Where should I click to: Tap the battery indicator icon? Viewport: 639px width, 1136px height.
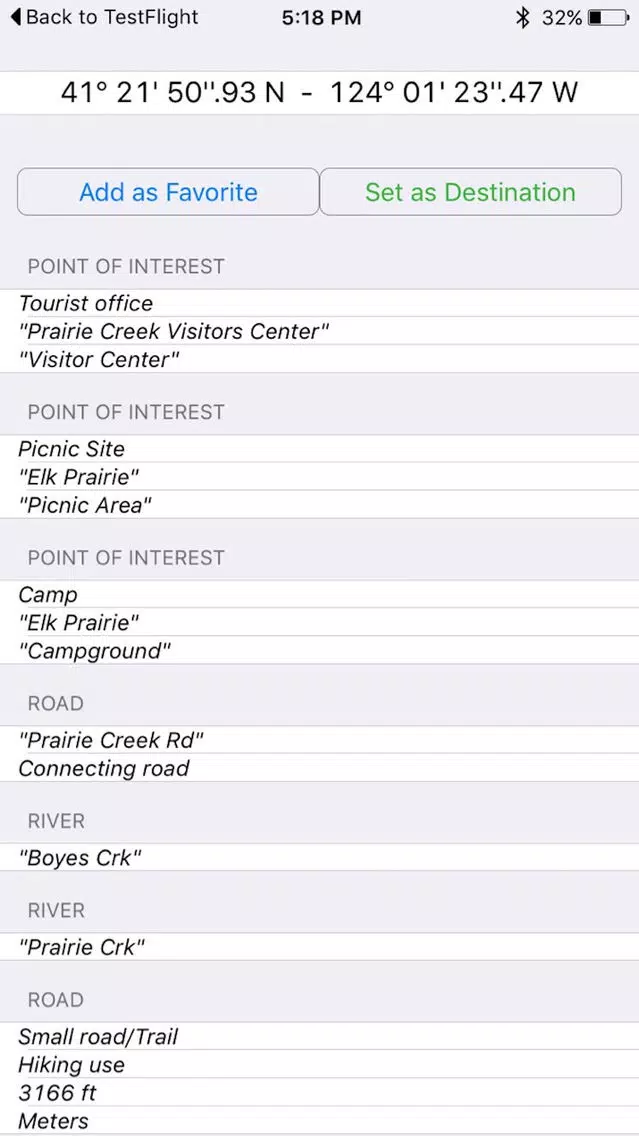pyautogui.click(x=609, y=18)
